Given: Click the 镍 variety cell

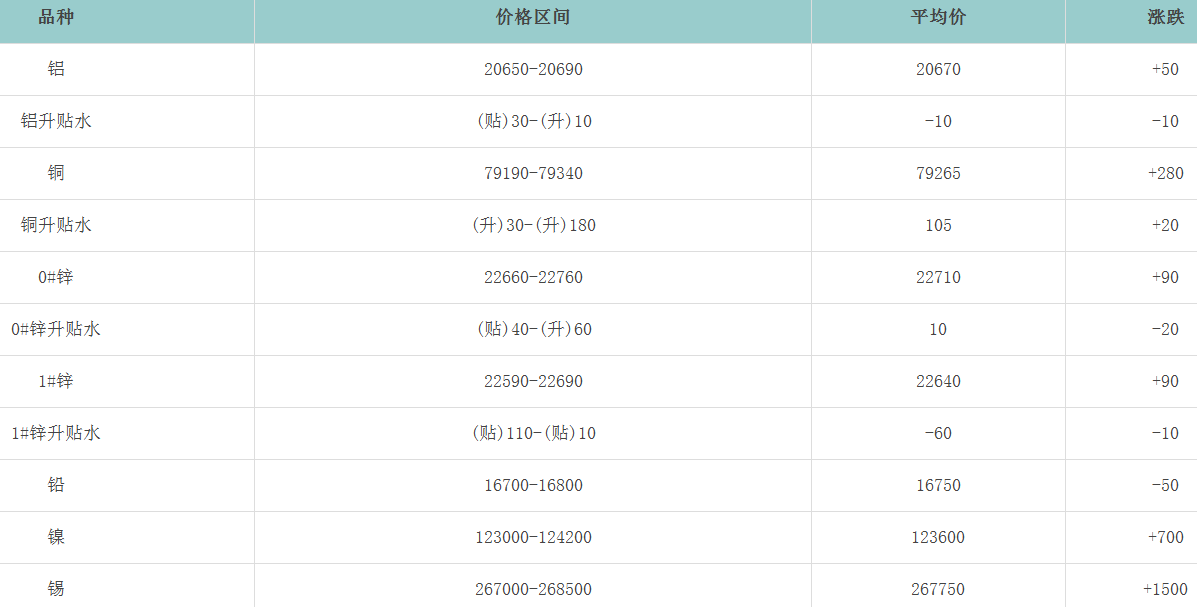Looking at the screenshot, I should tap(56, 538).
